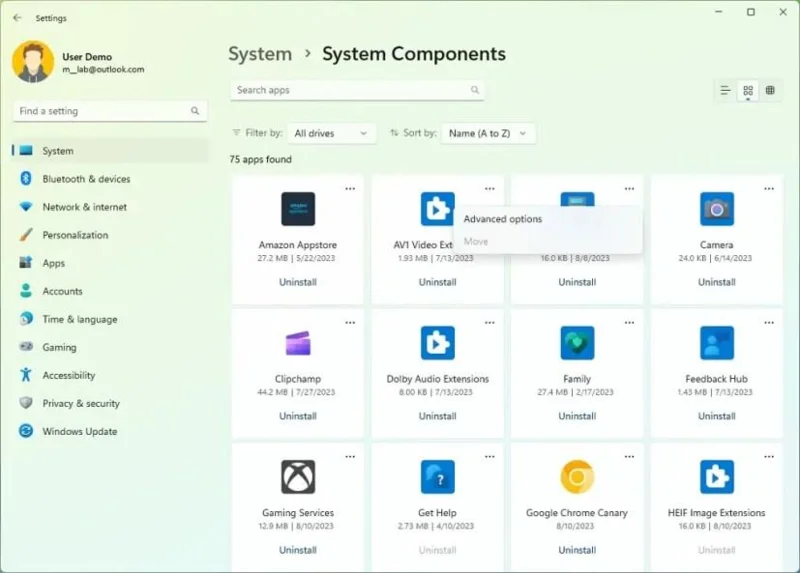
Task: Uninstall the Camera app
Action: [x=717, y=282]
